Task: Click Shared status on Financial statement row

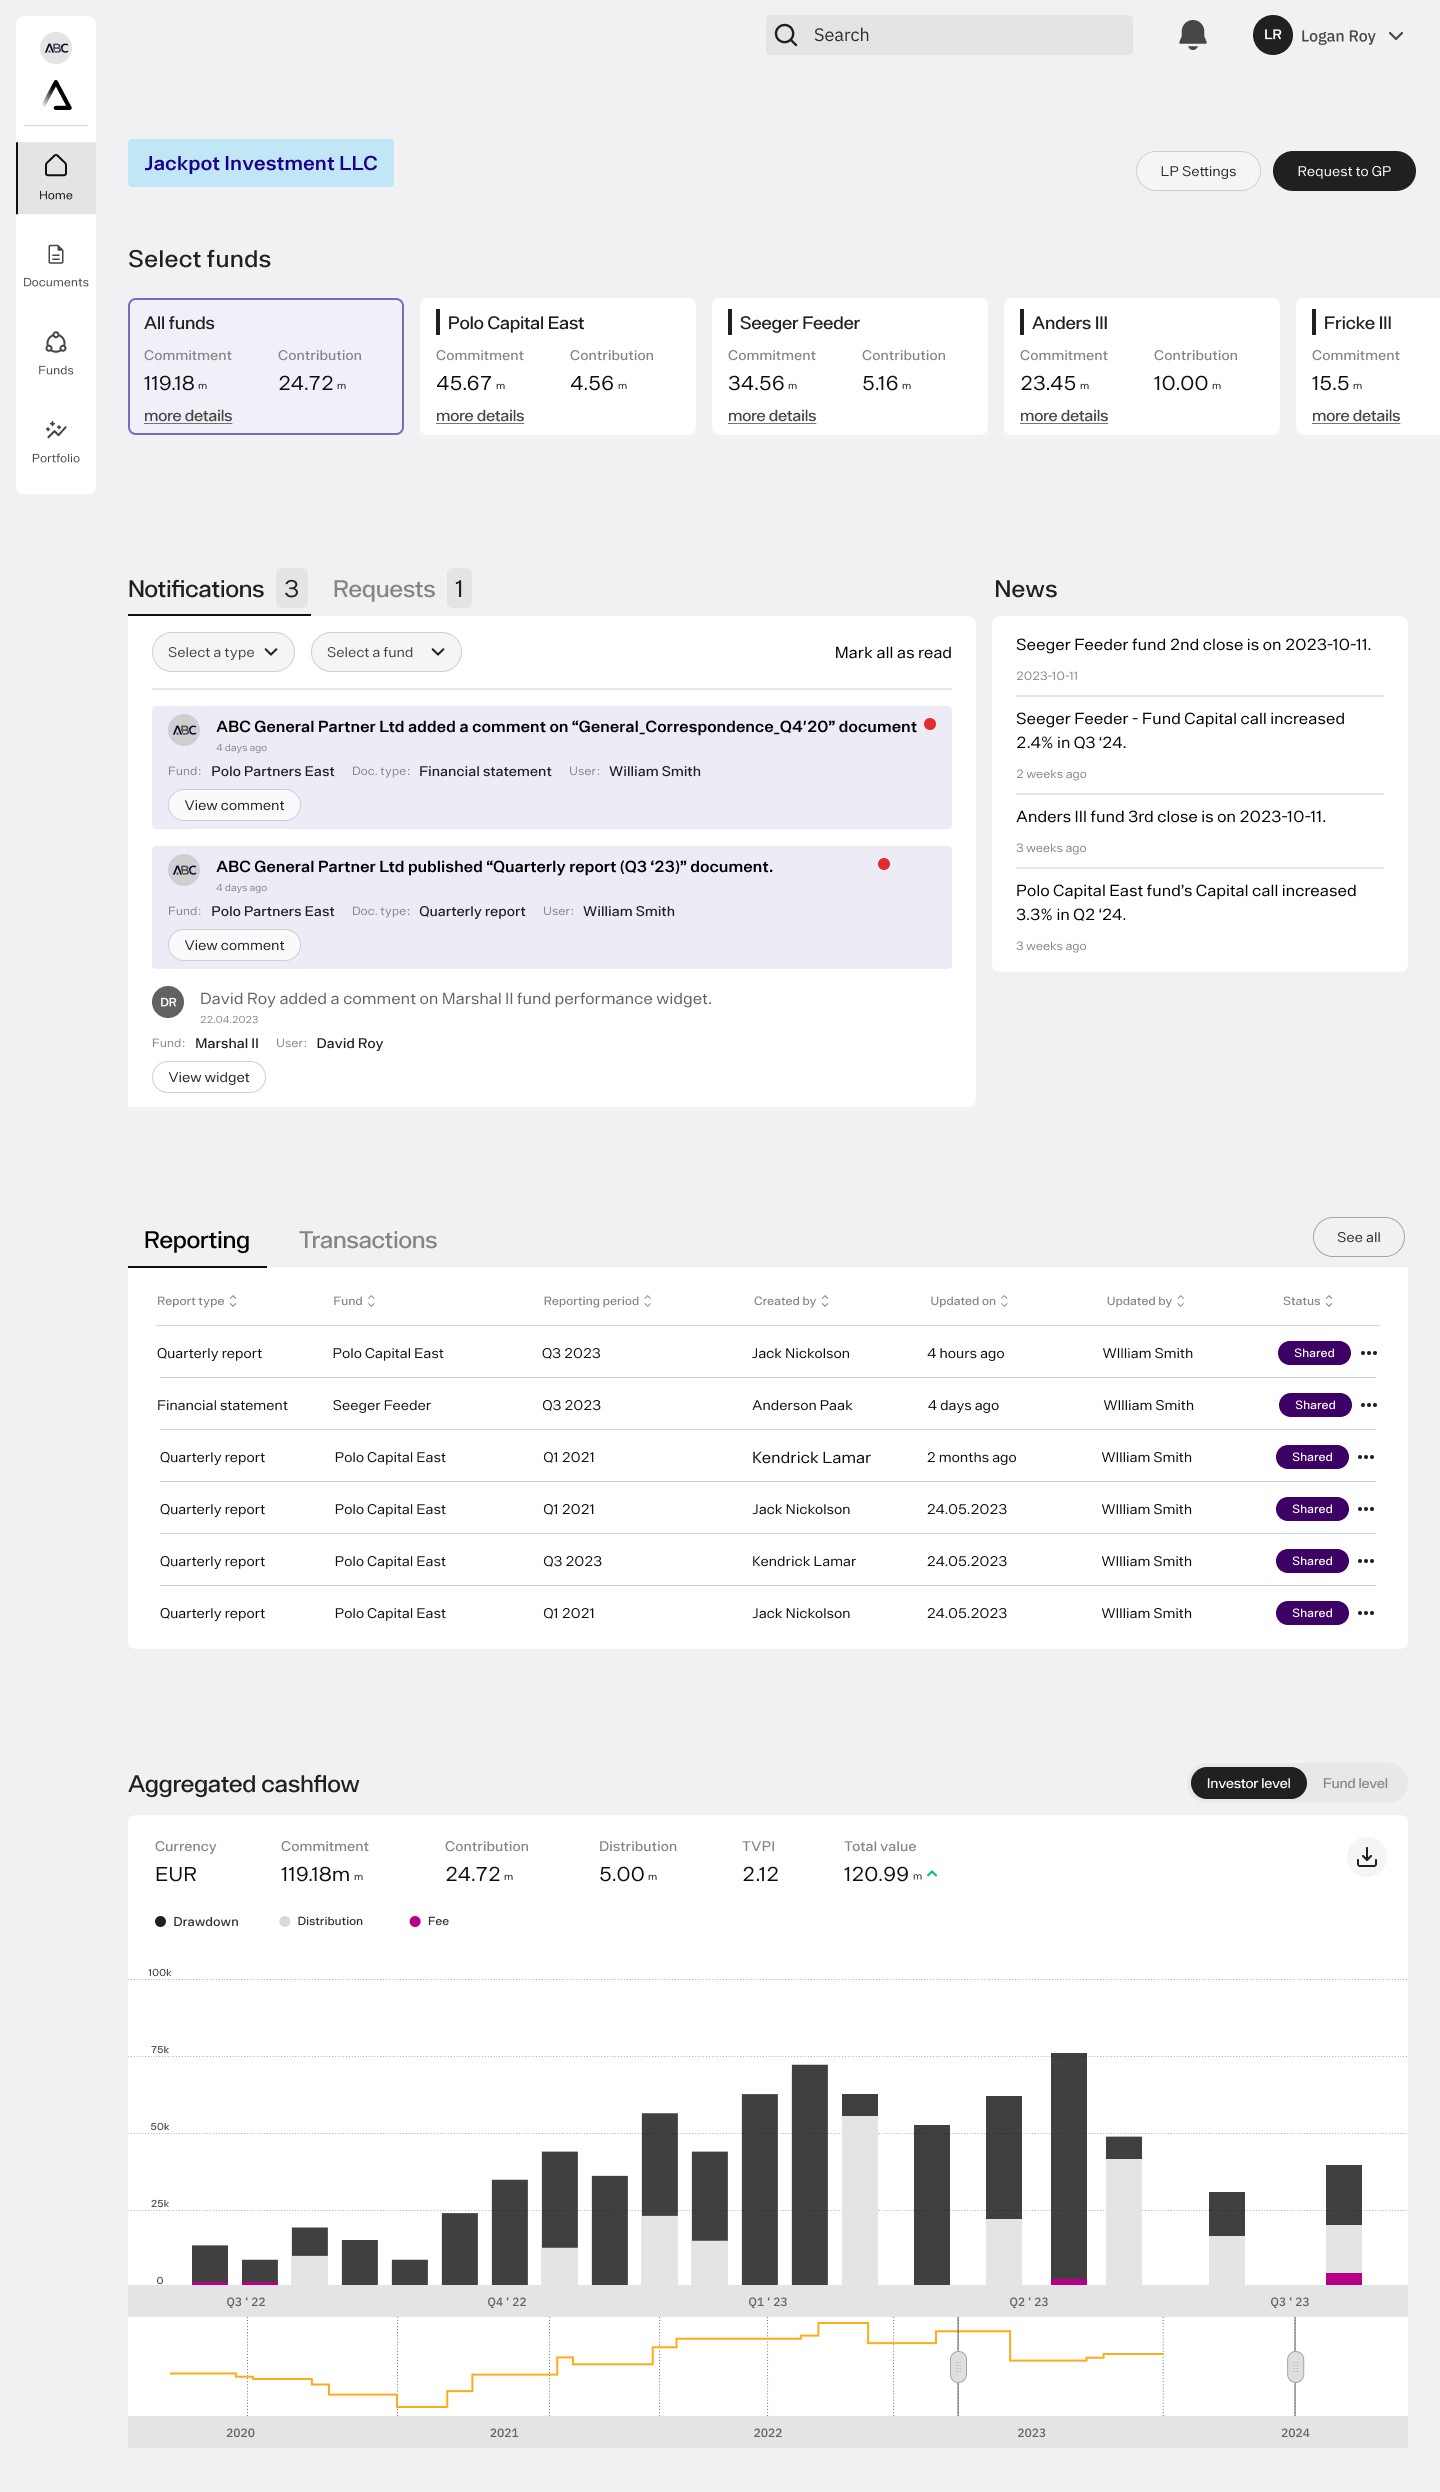Action: click(1315, 1405)
